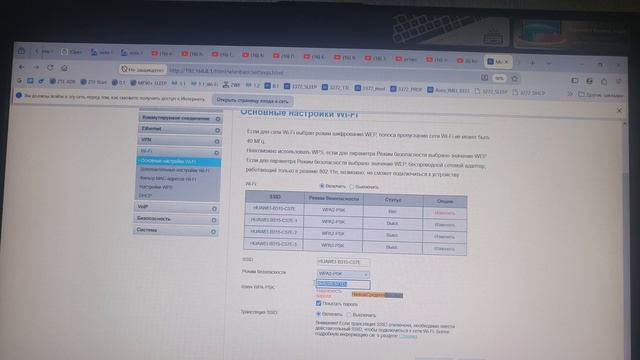
Task: Select Wi-Fi "Выключить" radio button
Action: [351, 187]
